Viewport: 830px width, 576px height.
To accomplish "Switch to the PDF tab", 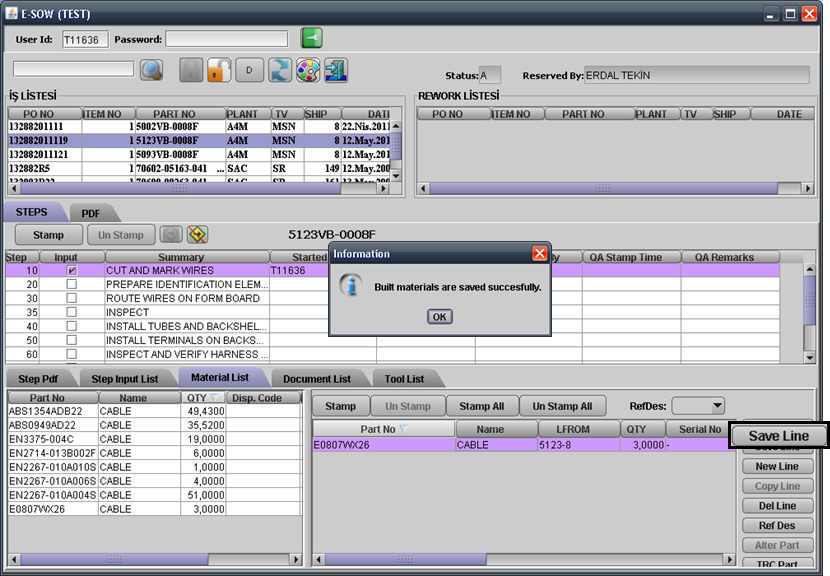I will (x=91, y=213).
